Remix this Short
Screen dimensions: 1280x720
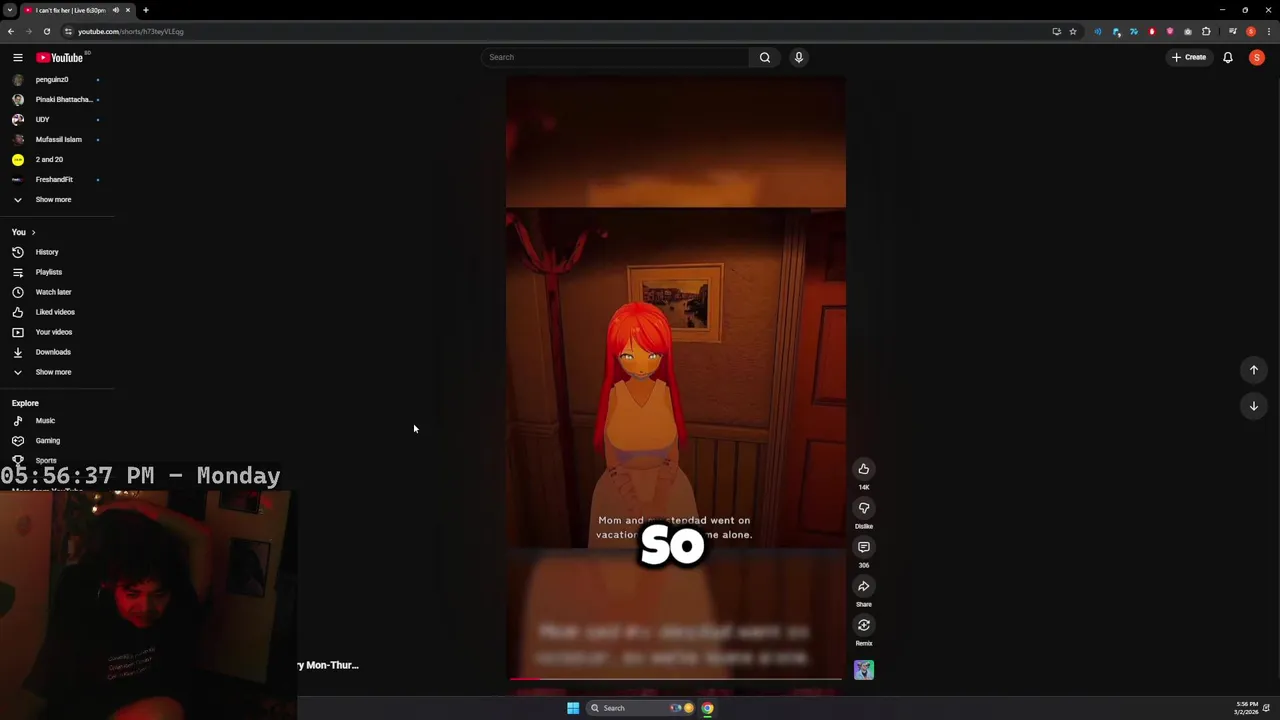click(864, 625)
